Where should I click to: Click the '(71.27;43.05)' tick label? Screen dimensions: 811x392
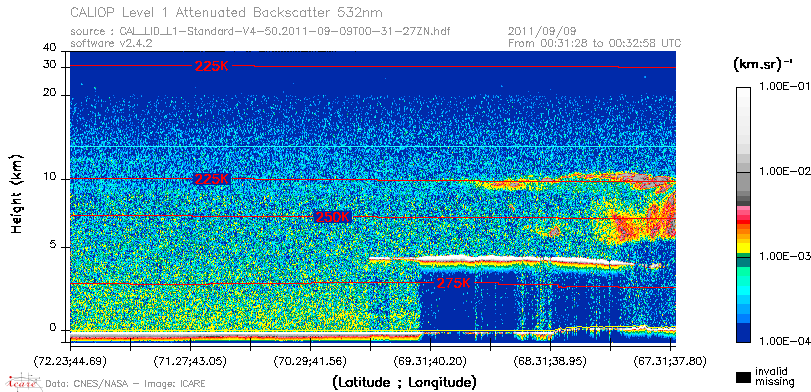(191, 360)
